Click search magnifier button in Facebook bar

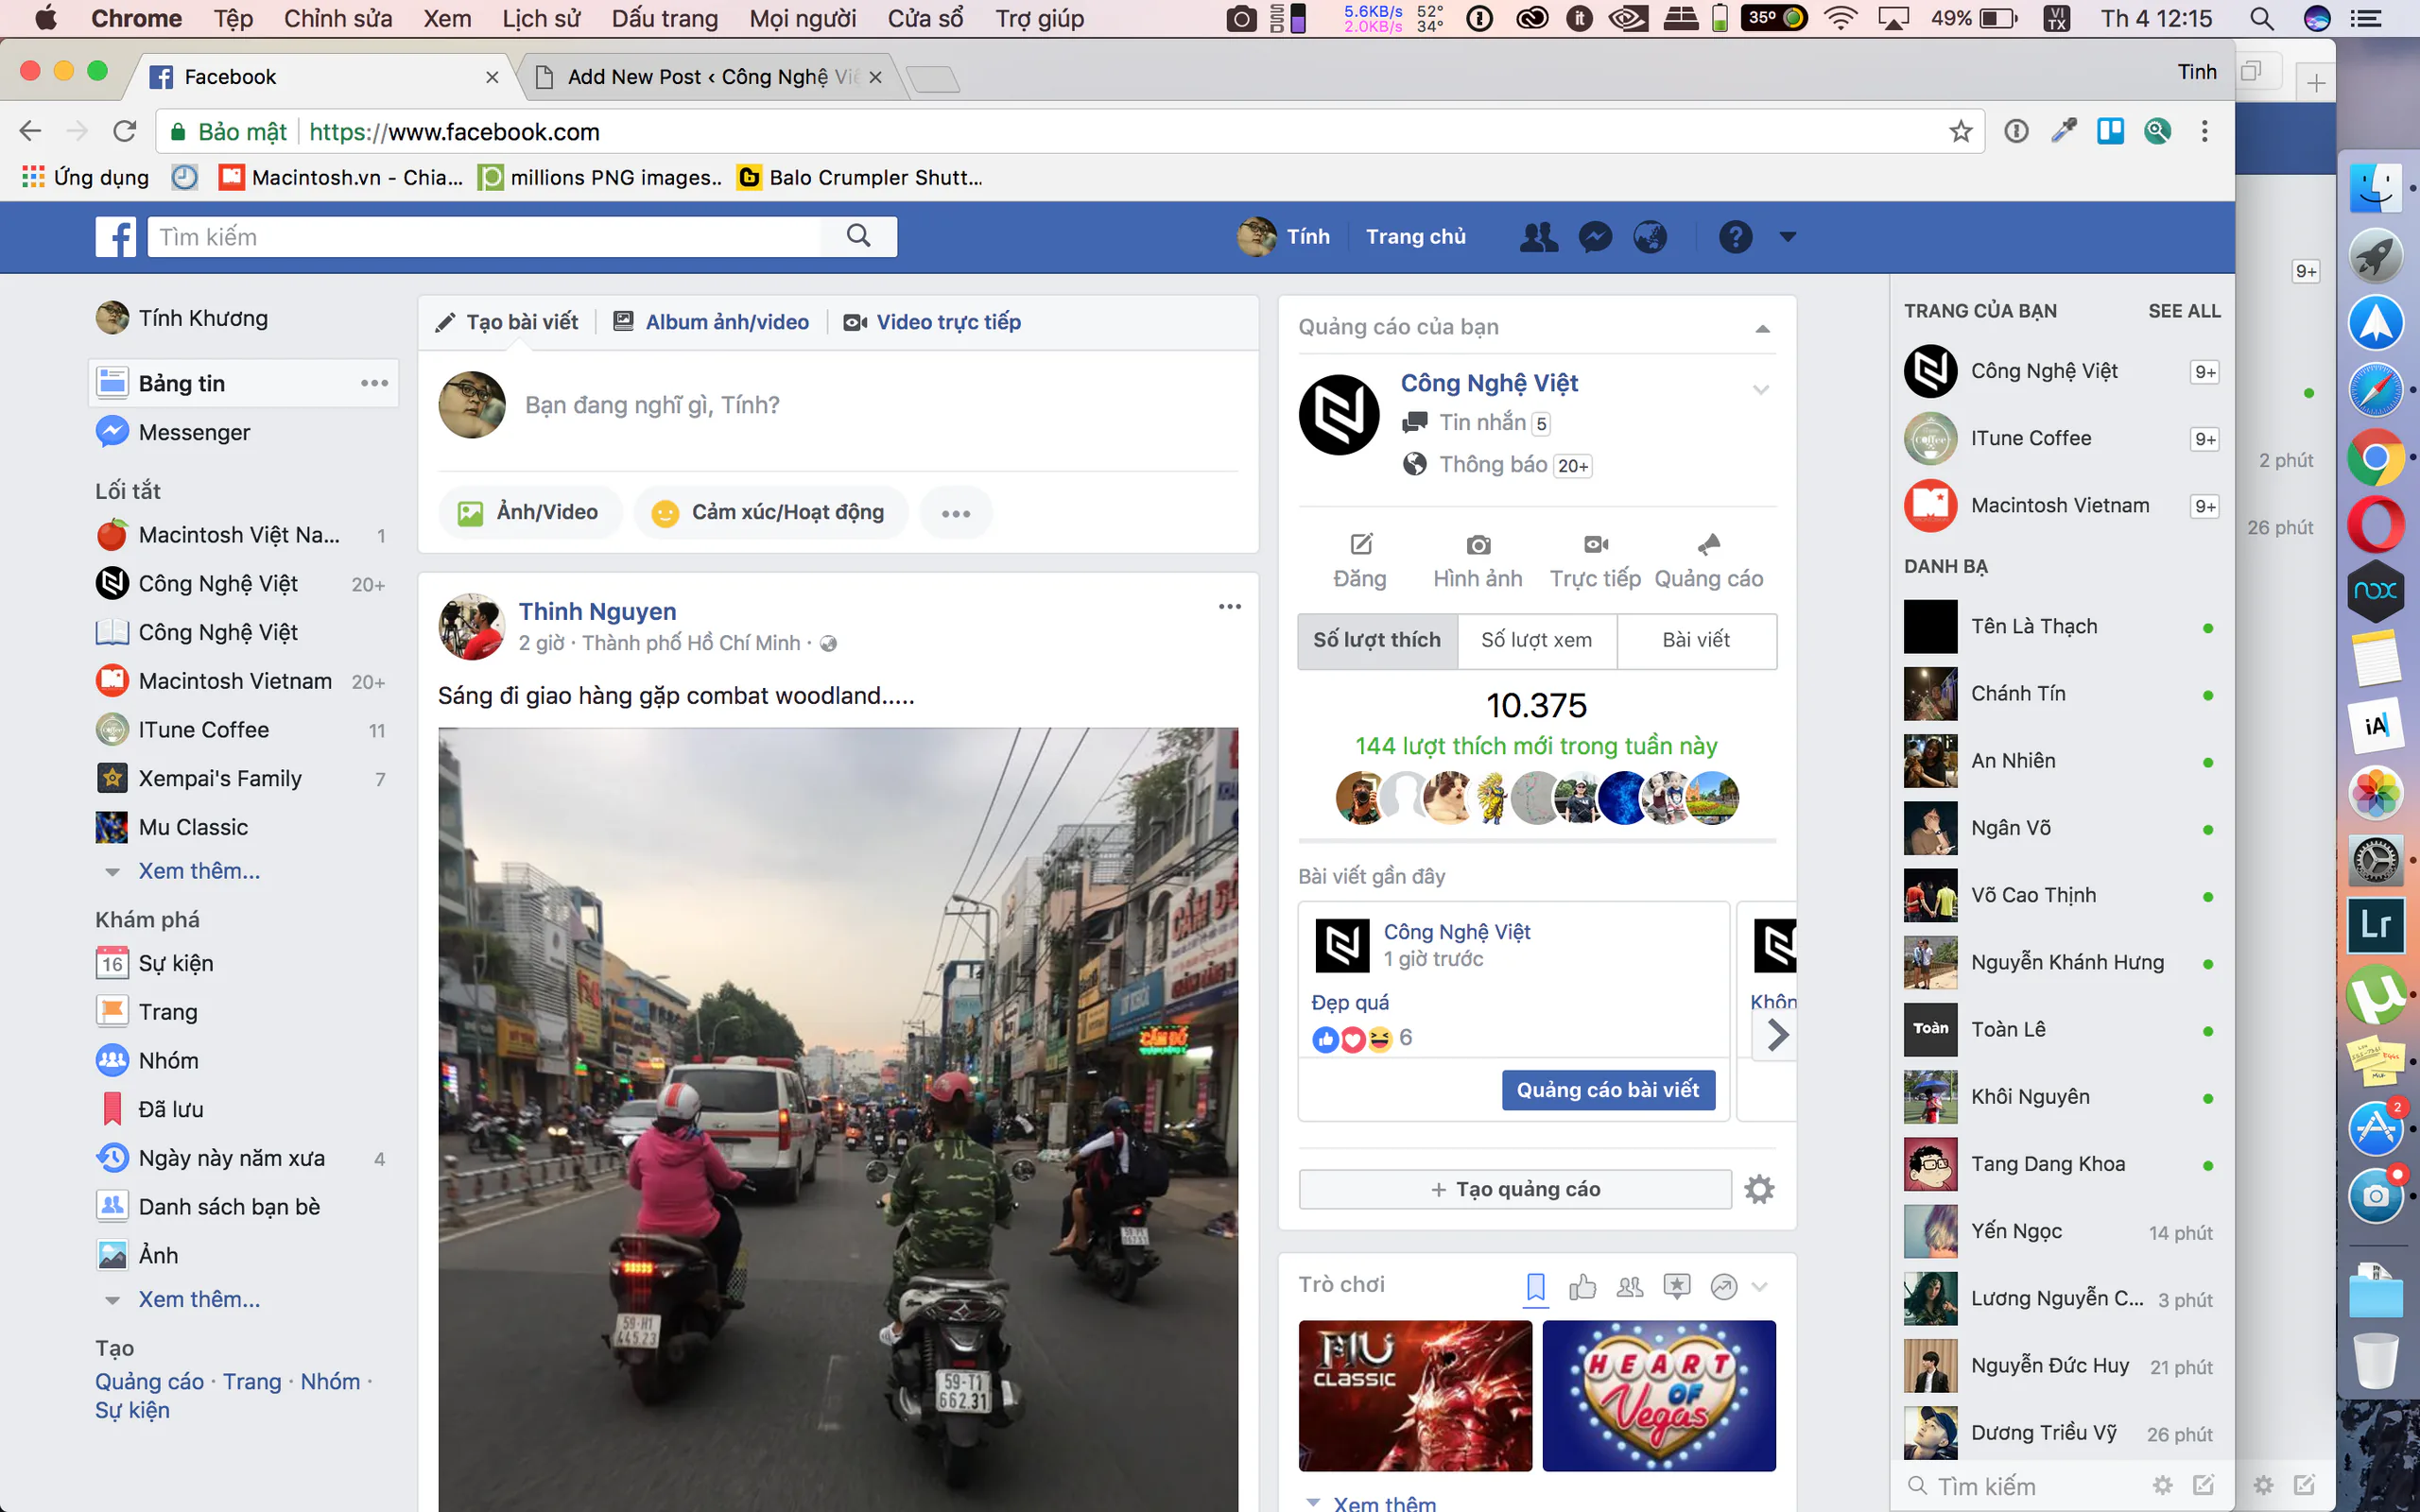point(858,236)
